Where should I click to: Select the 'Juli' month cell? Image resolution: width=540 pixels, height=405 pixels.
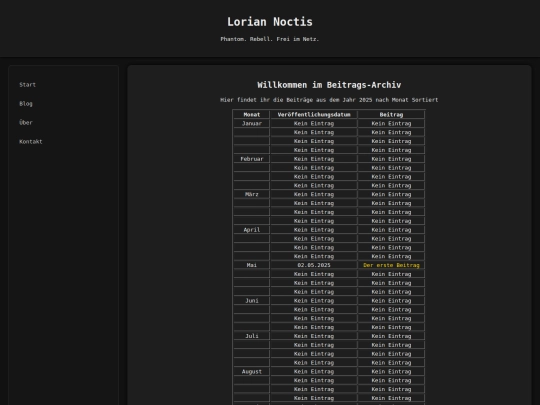point(252,336)
